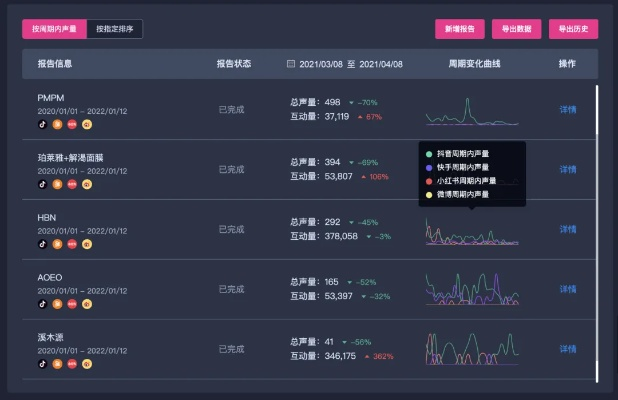The height and width of the screenshot is (400, 618).
Task: Click the Kuaishou icon in the PMPM row
Action: point(58,125)
